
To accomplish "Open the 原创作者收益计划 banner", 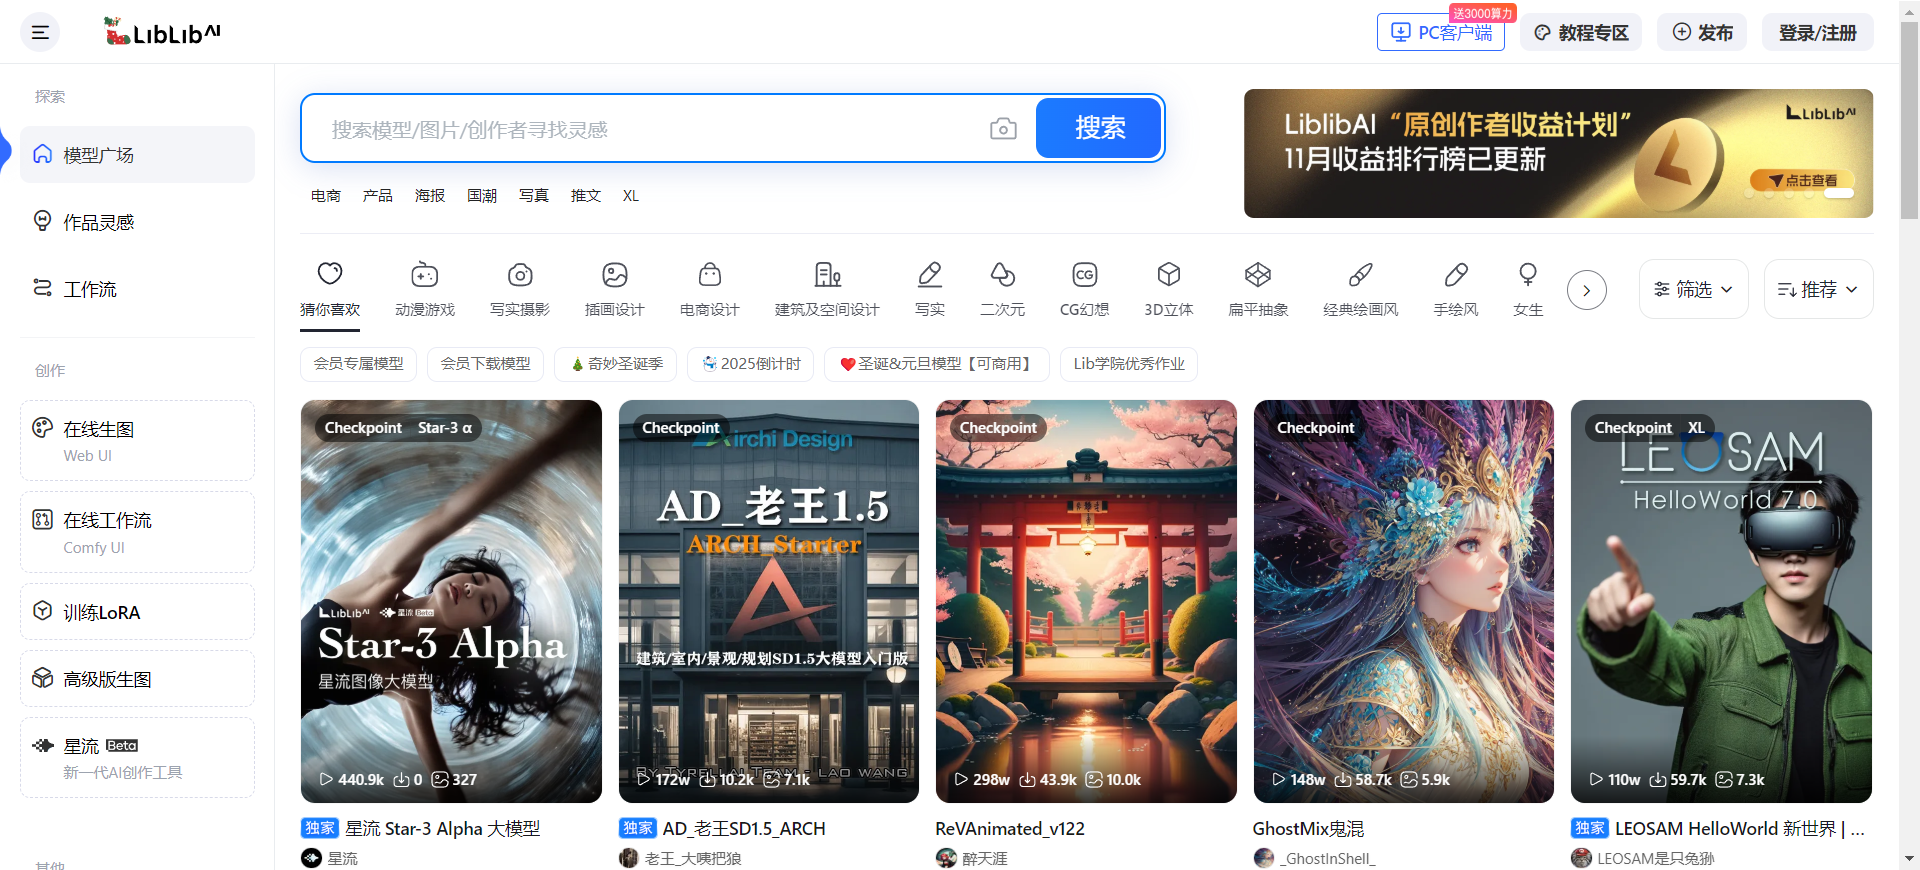I will click(x=1558, y=153).
